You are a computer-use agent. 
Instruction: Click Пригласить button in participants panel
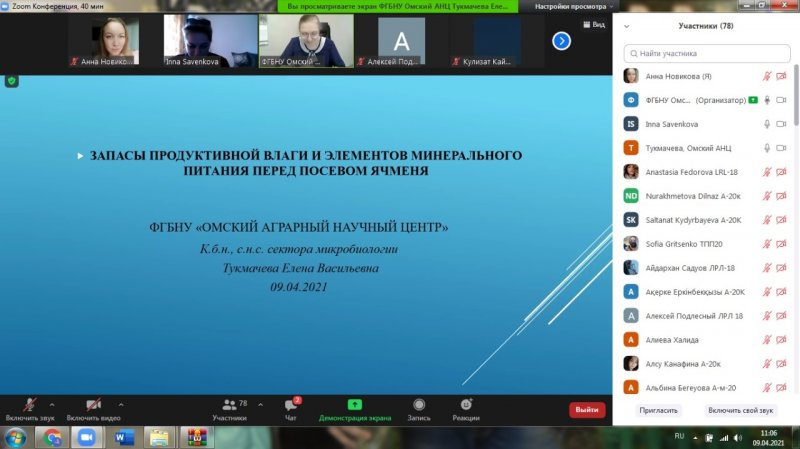click(658, 410)
